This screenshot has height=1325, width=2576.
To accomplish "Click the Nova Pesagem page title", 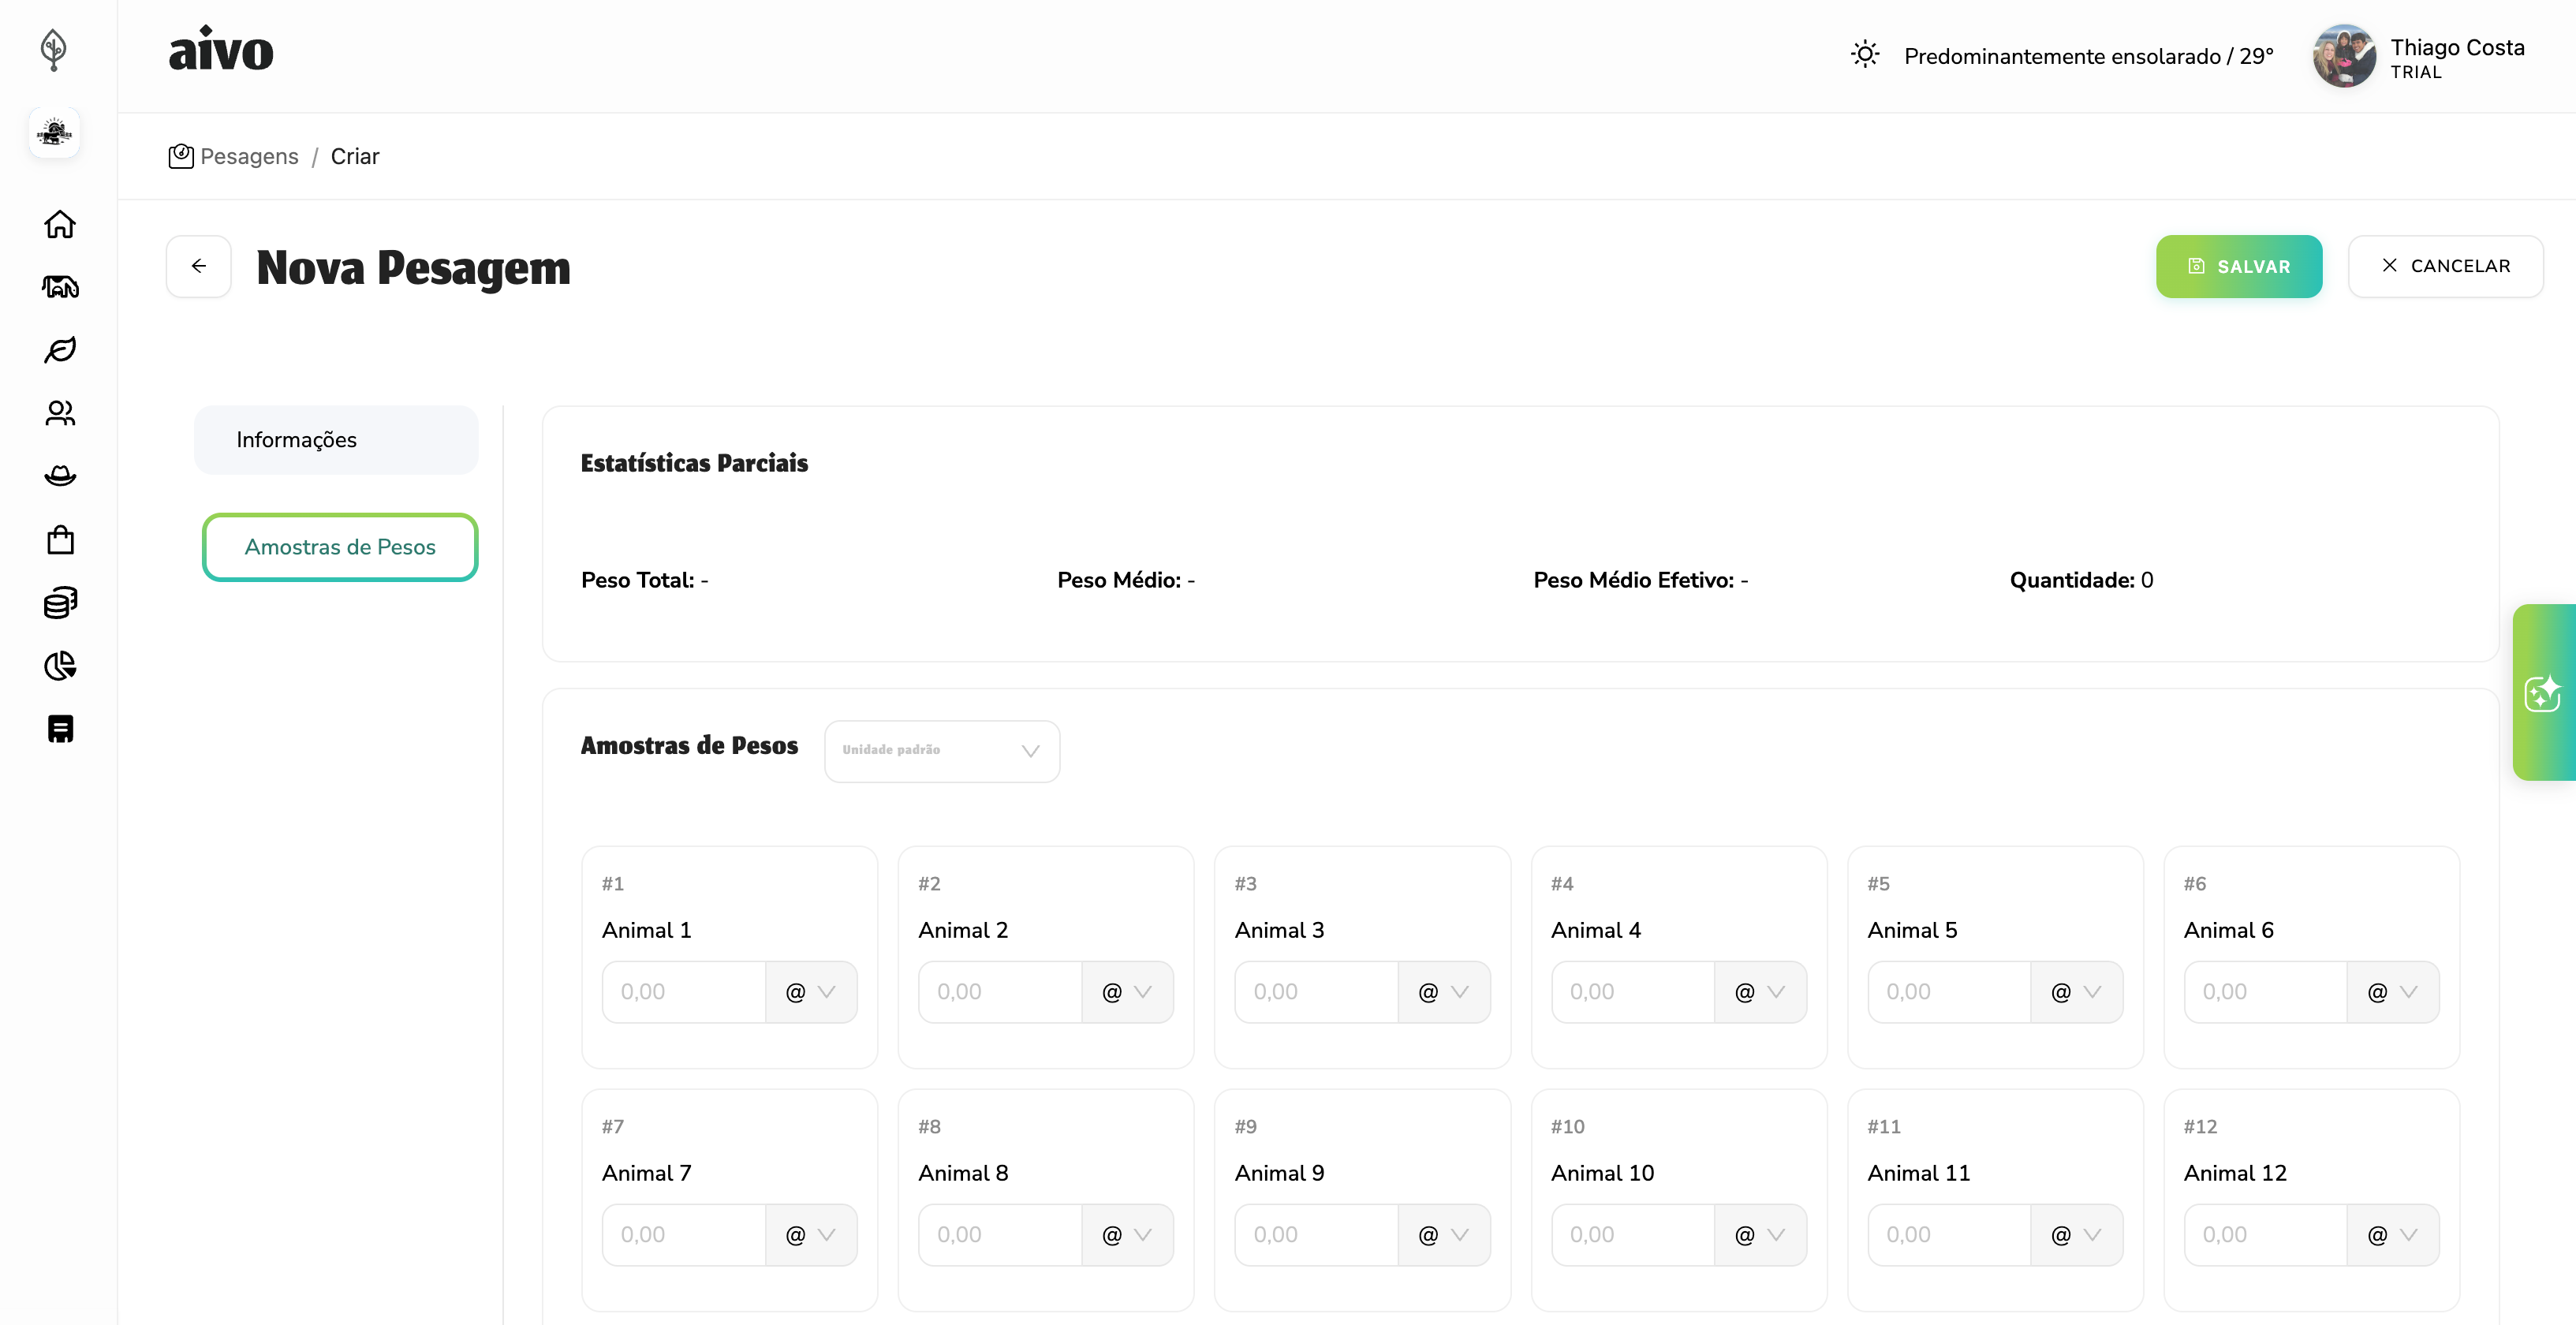I will (413, 267).
